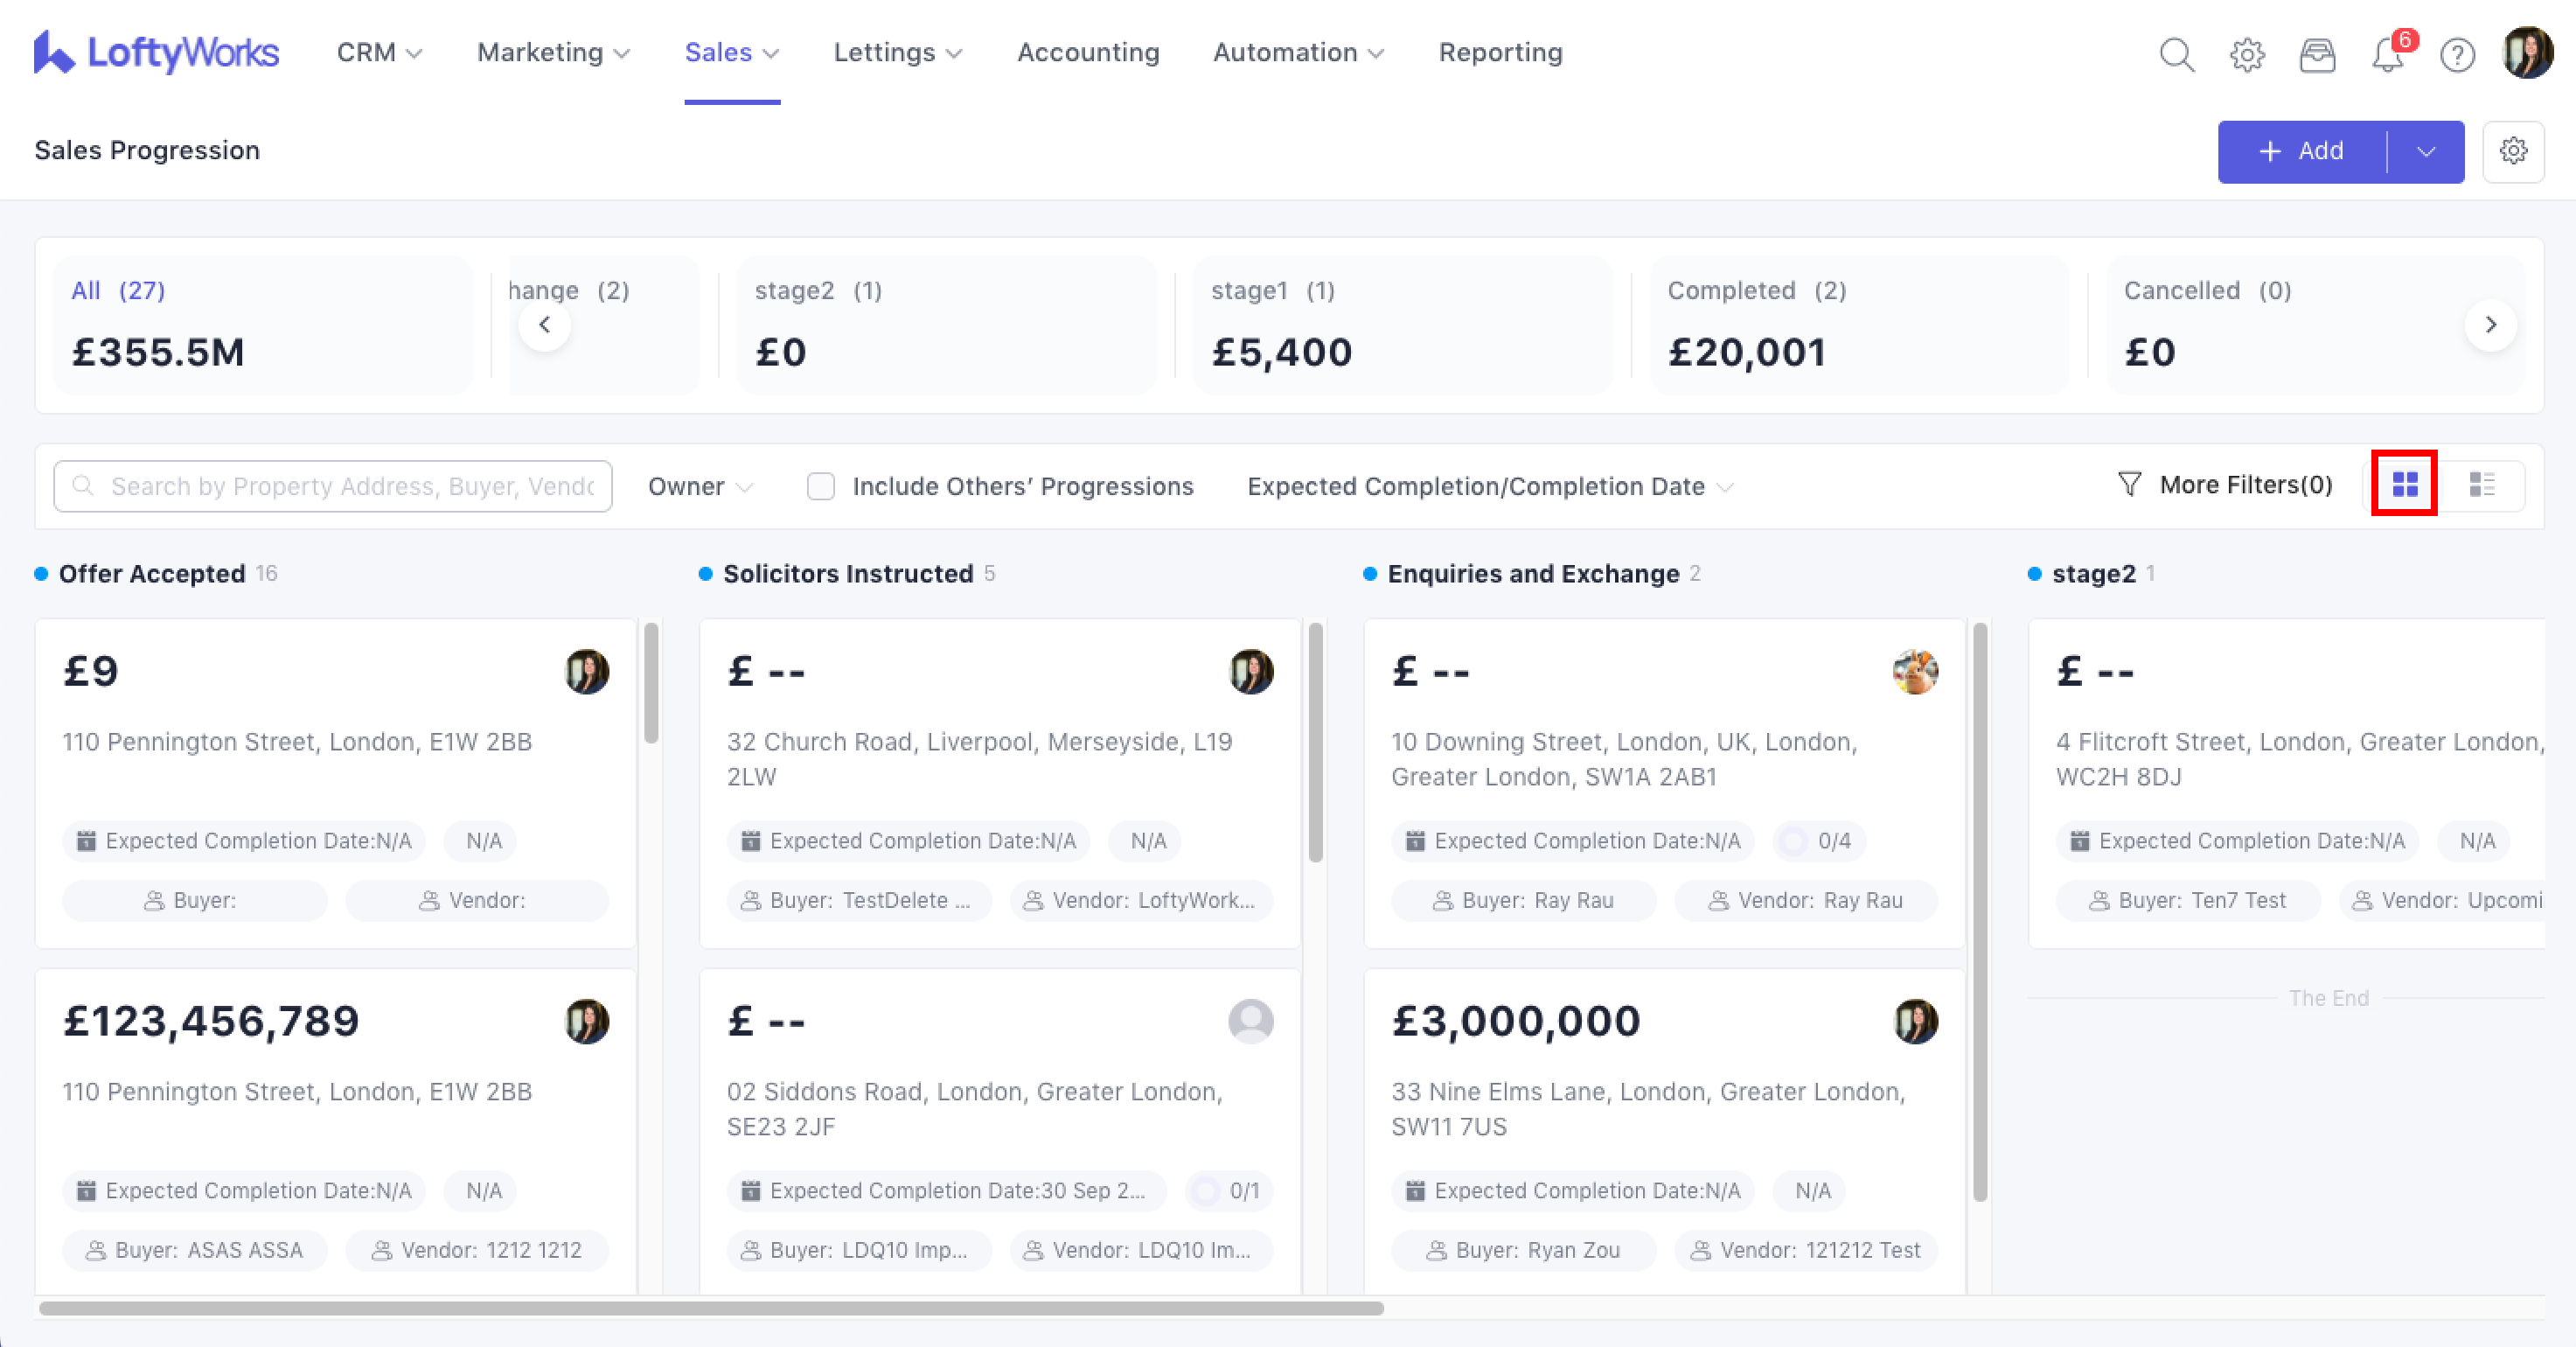This screenshot has height=1347, width=2576.
Task: Open the inbox tray icon
Action: 2317,54
